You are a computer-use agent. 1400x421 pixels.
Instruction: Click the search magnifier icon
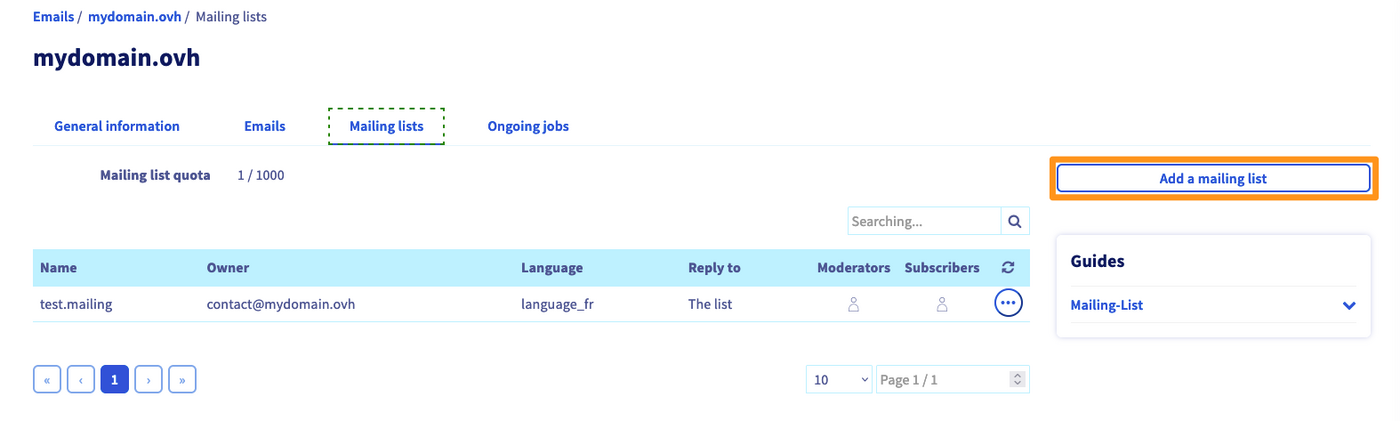[1015, 221]
